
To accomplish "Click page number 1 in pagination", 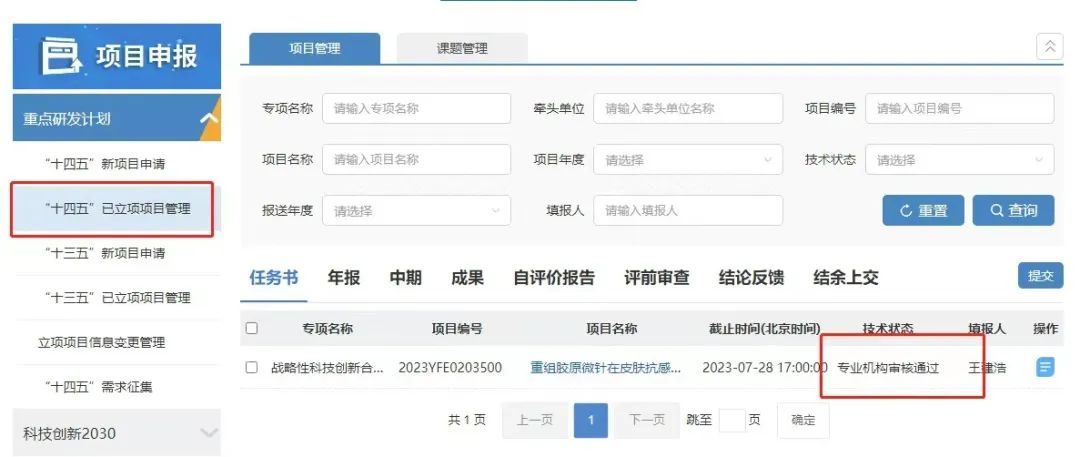I will tap(590, 420).
